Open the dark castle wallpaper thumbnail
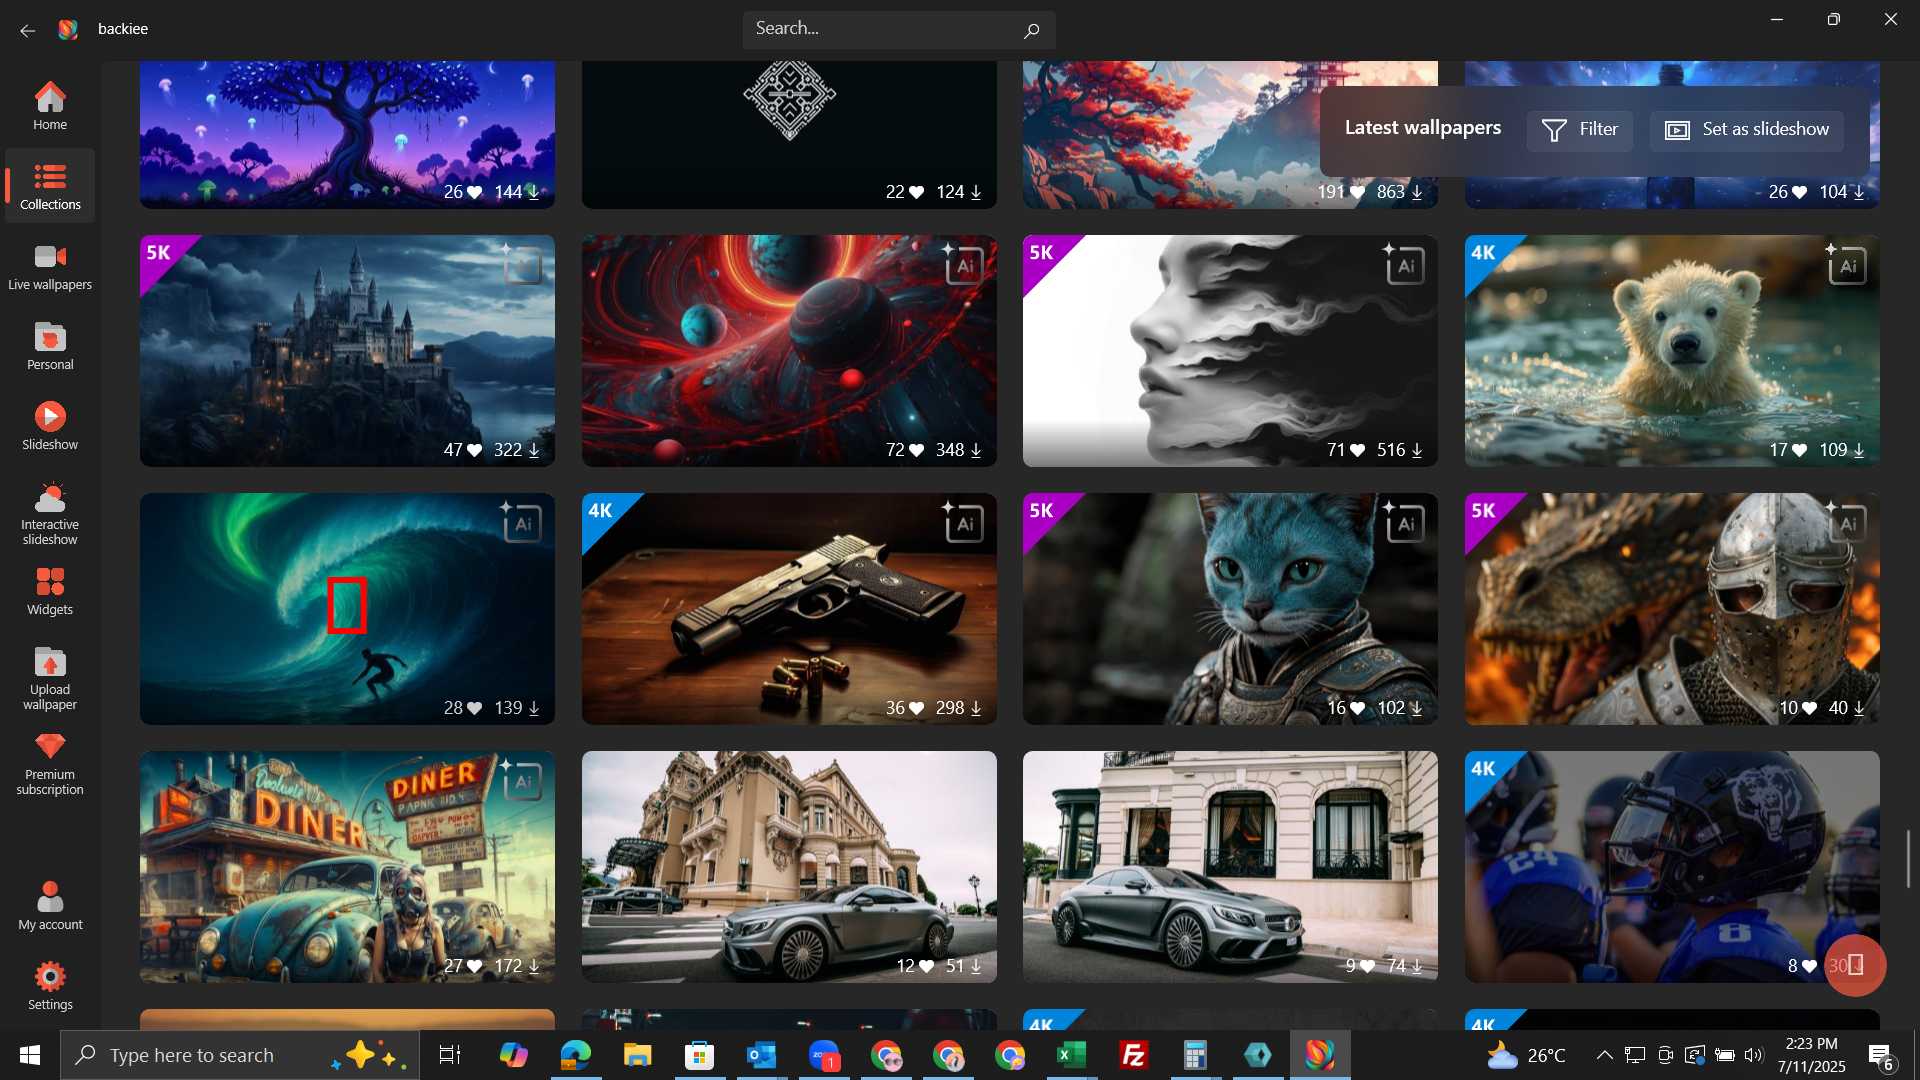This screenshot has width=1920, height=1080. pyautogui.click(x=347, y=351)
